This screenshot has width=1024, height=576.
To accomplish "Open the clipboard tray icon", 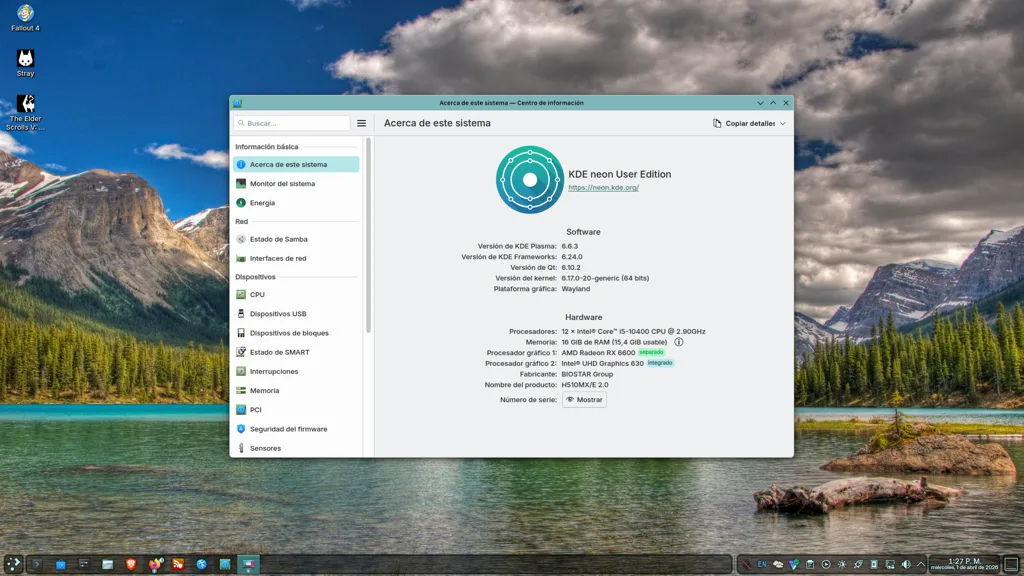I will click(x=810, y=564).
